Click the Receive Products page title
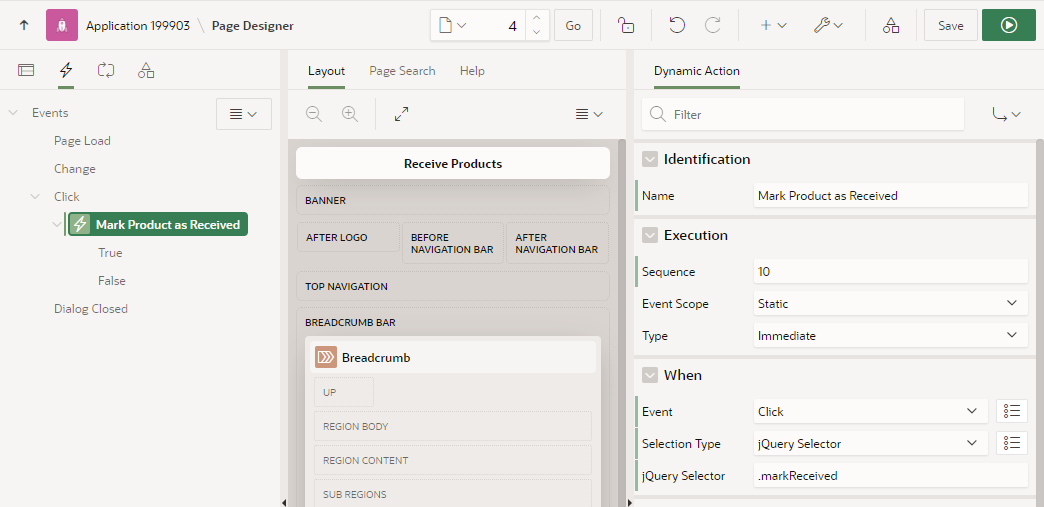Viewport: 1044px width, 507px height. [x=453, y=163]
